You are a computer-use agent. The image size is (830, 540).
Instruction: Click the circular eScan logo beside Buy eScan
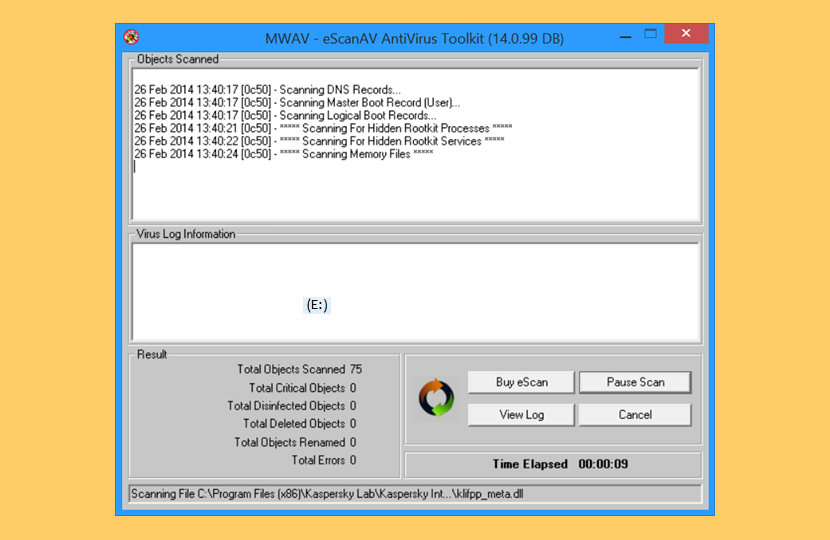click(x=436, y=398)
